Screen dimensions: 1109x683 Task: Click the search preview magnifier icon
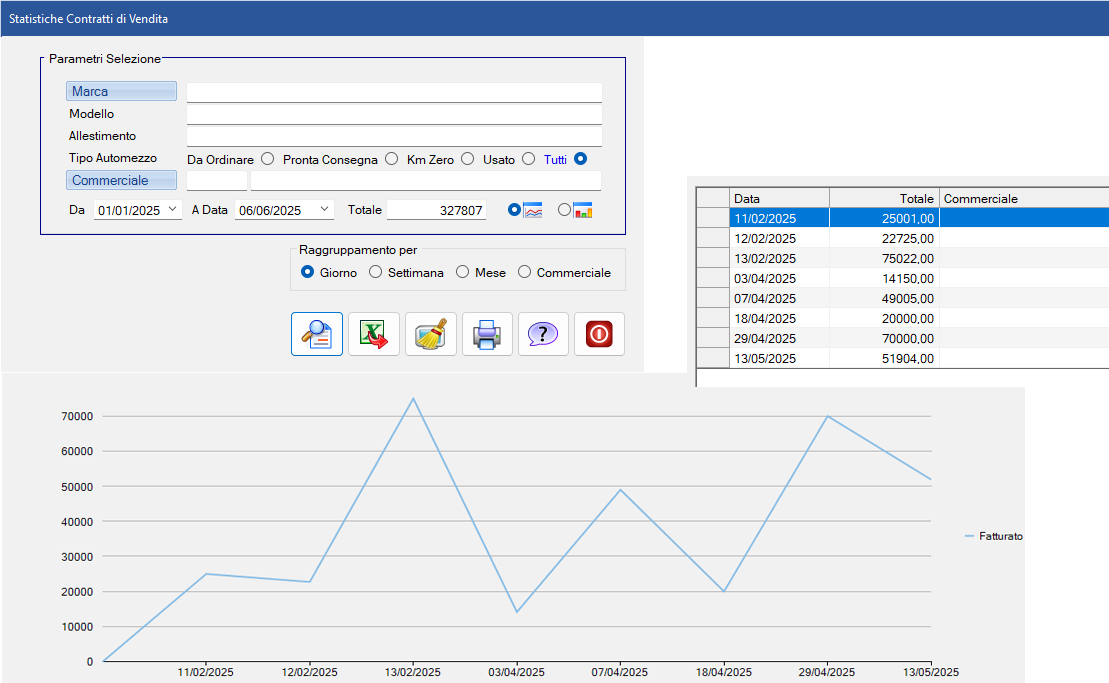317,334
